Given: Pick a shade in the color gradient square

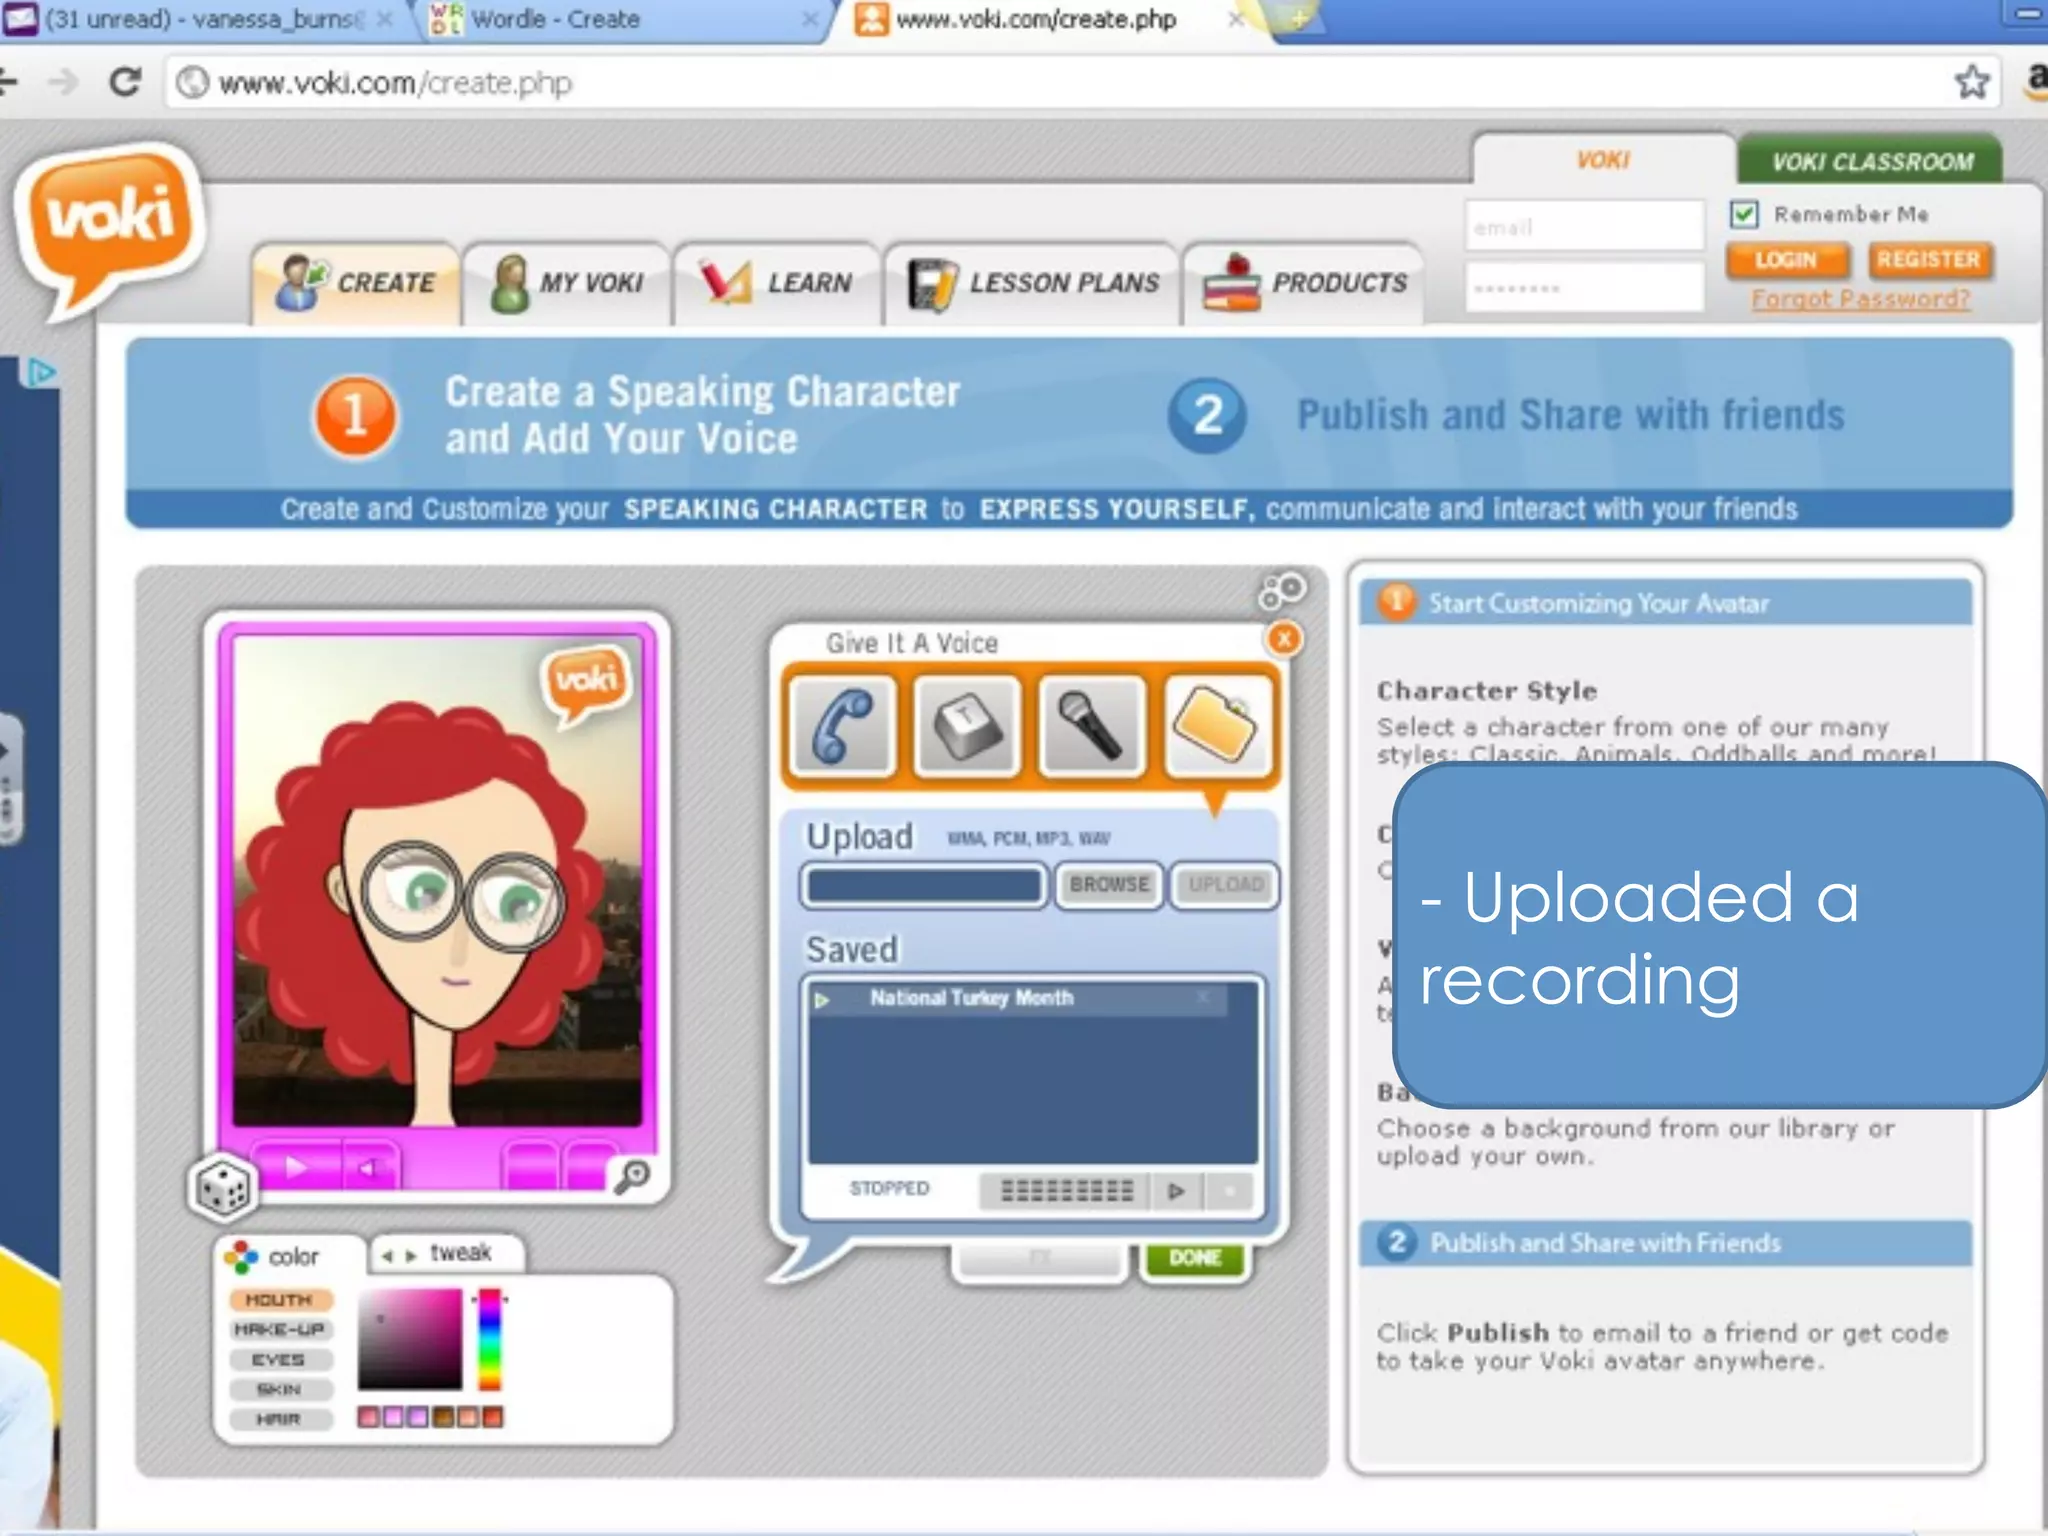Looking at the screenshot, I should pyautogui.click(x=410, y=1340).
